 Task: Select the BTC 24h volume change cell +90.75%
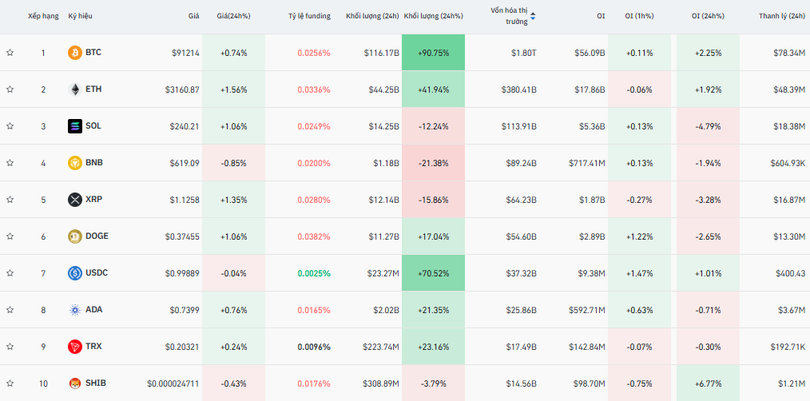tap(433, 52)
